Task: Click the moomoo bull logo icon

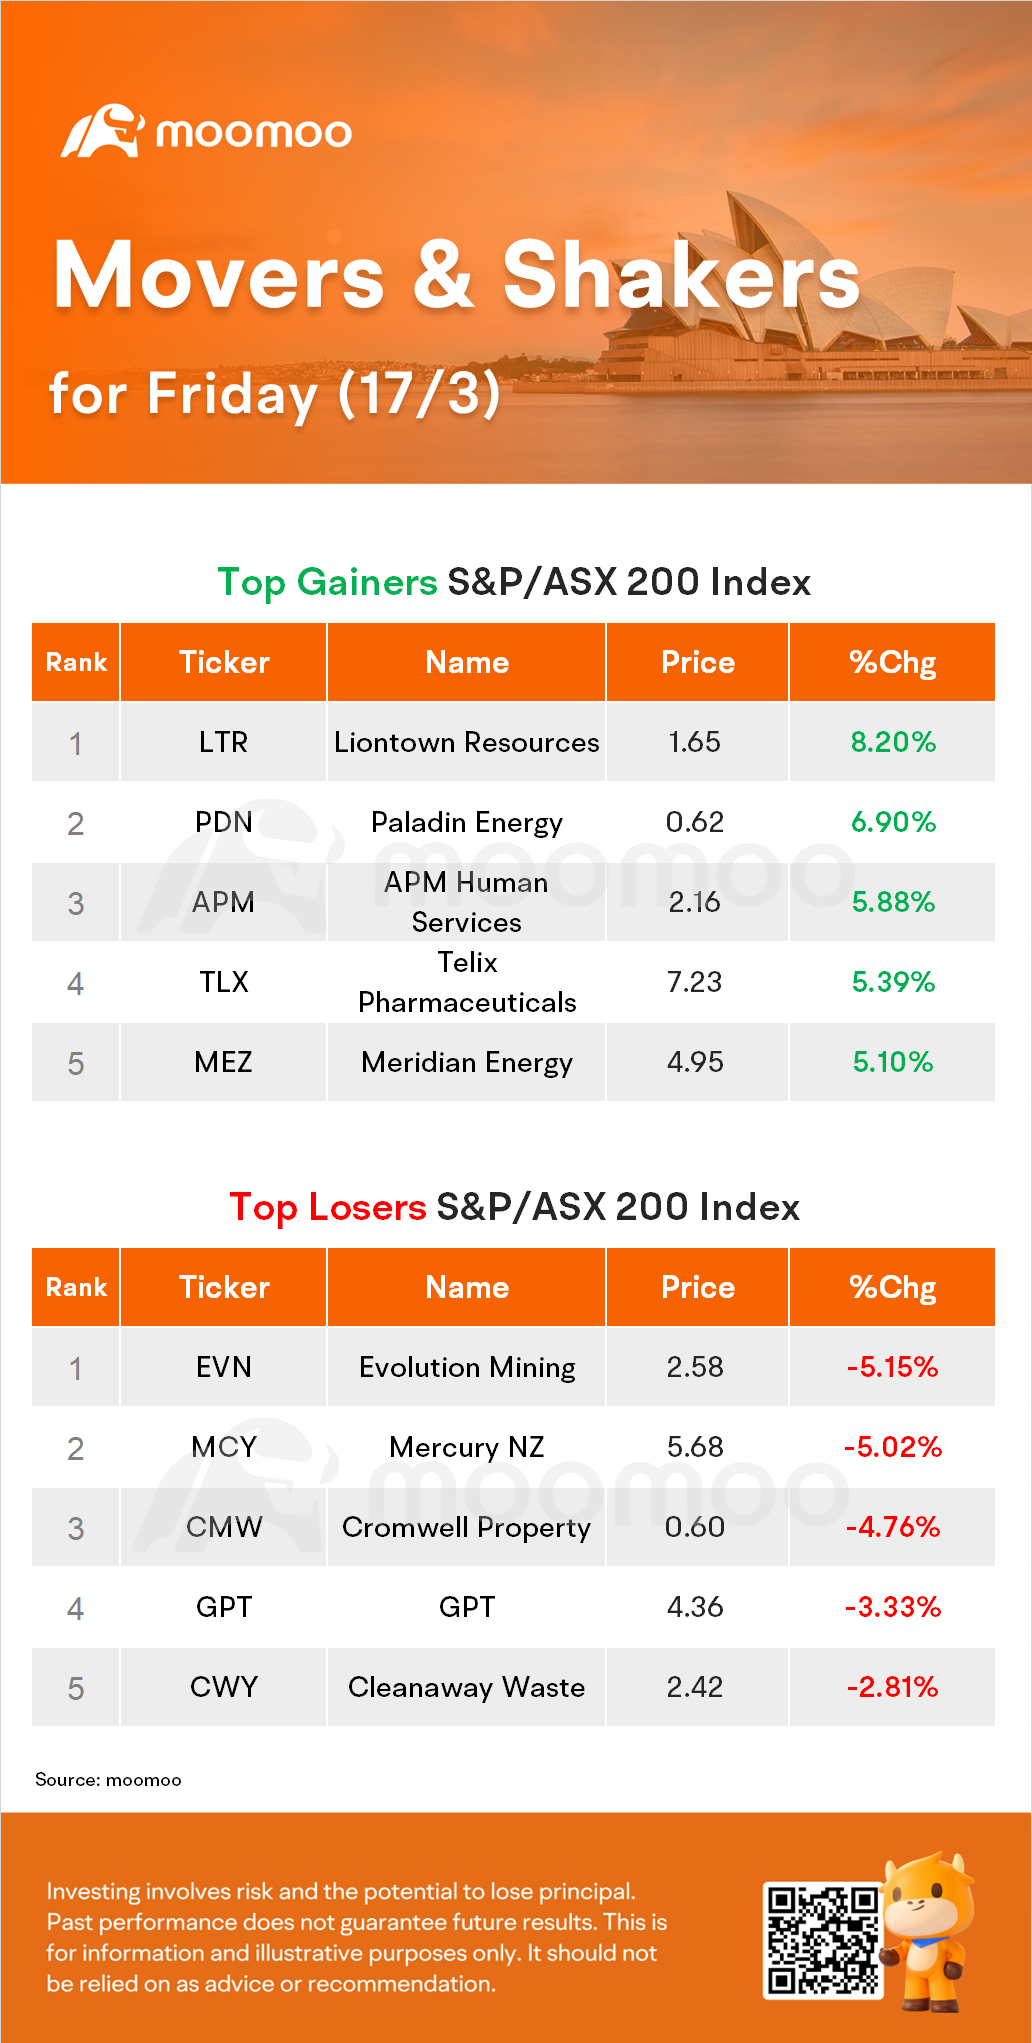Action: (x=103, y=131)
